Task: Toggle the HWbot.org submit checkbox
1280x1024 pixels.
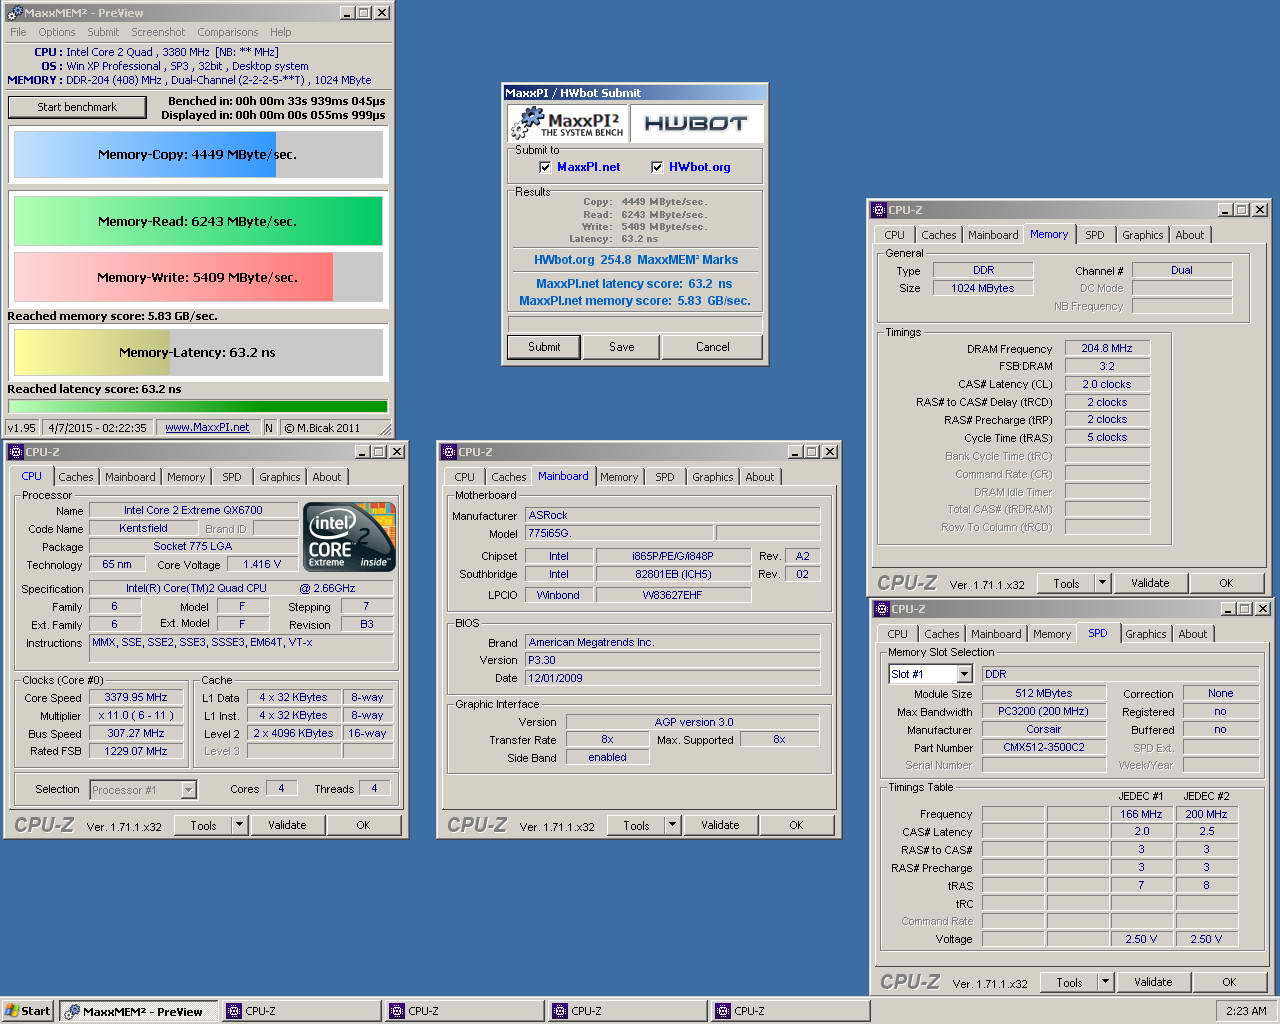Action: [x=657, y=167]
